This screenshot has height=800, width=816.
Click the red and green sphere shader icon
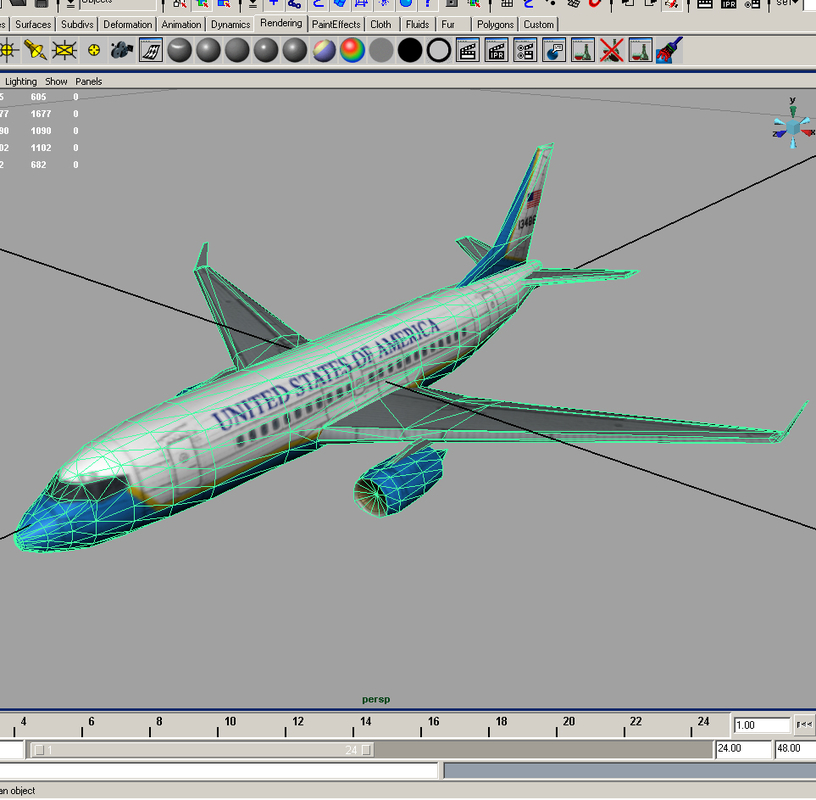[x=352, y=50]
